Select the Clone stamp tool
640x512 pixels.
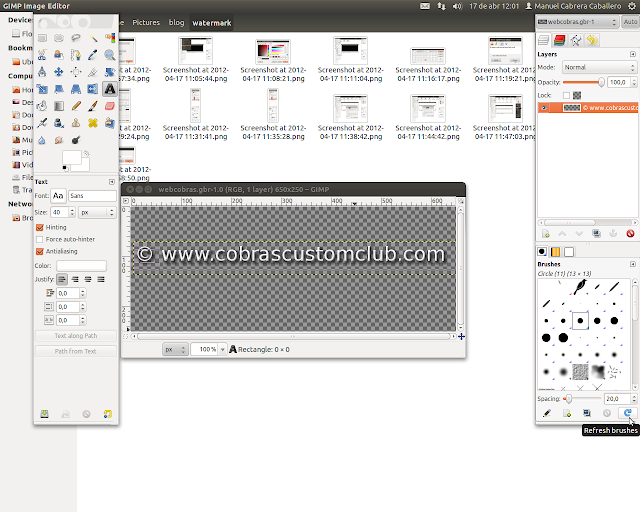tap(76, 123)
